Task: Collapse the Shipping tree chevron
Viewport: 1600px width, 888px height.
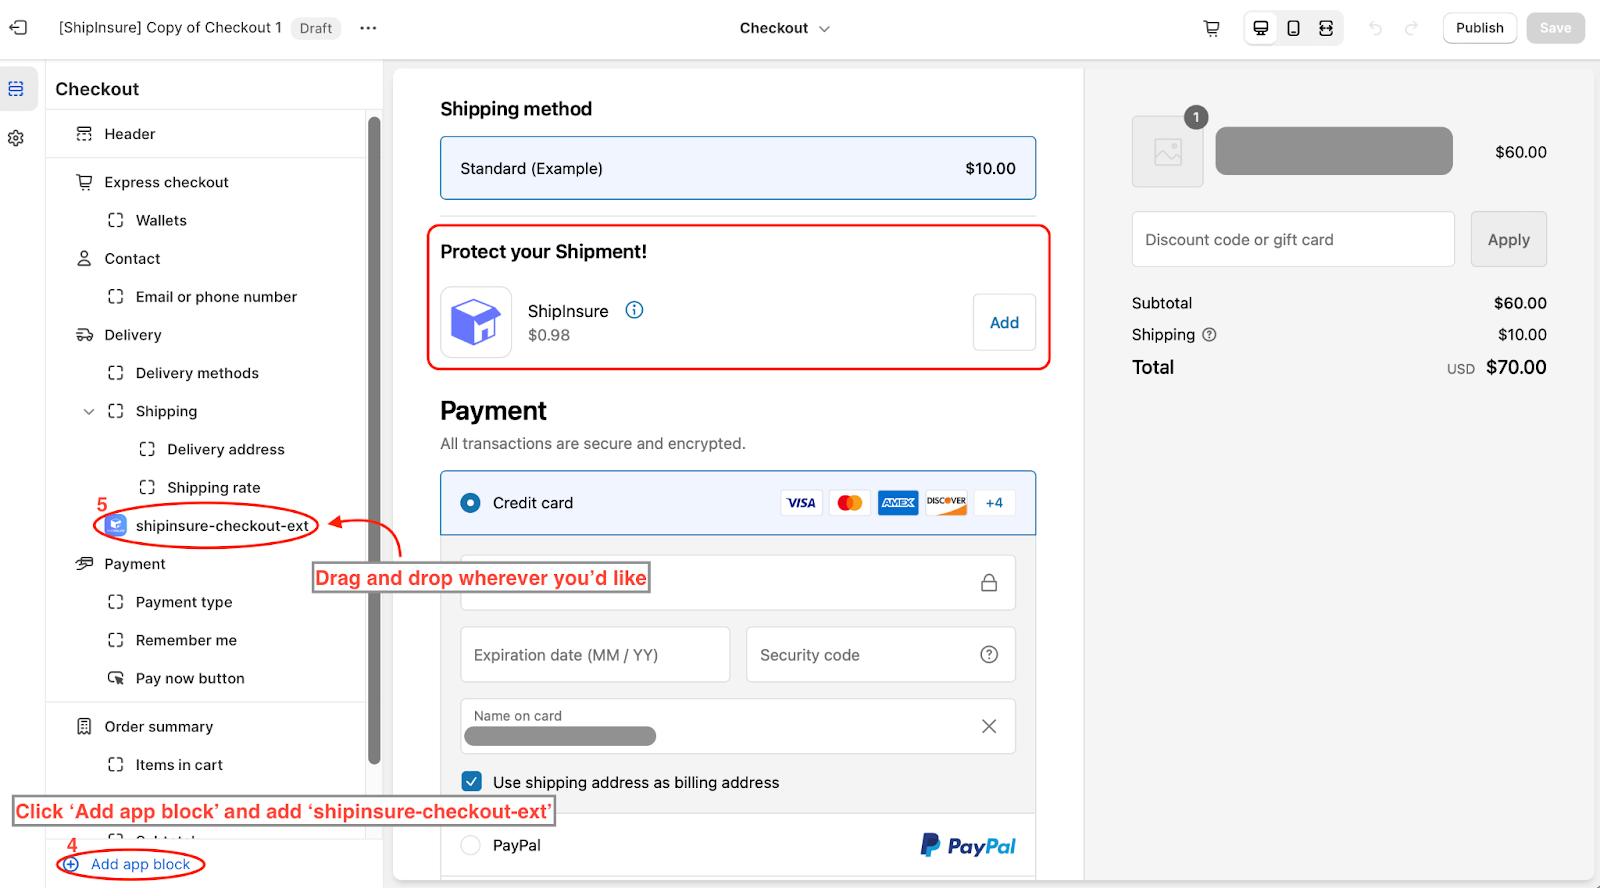Action: 89,411
